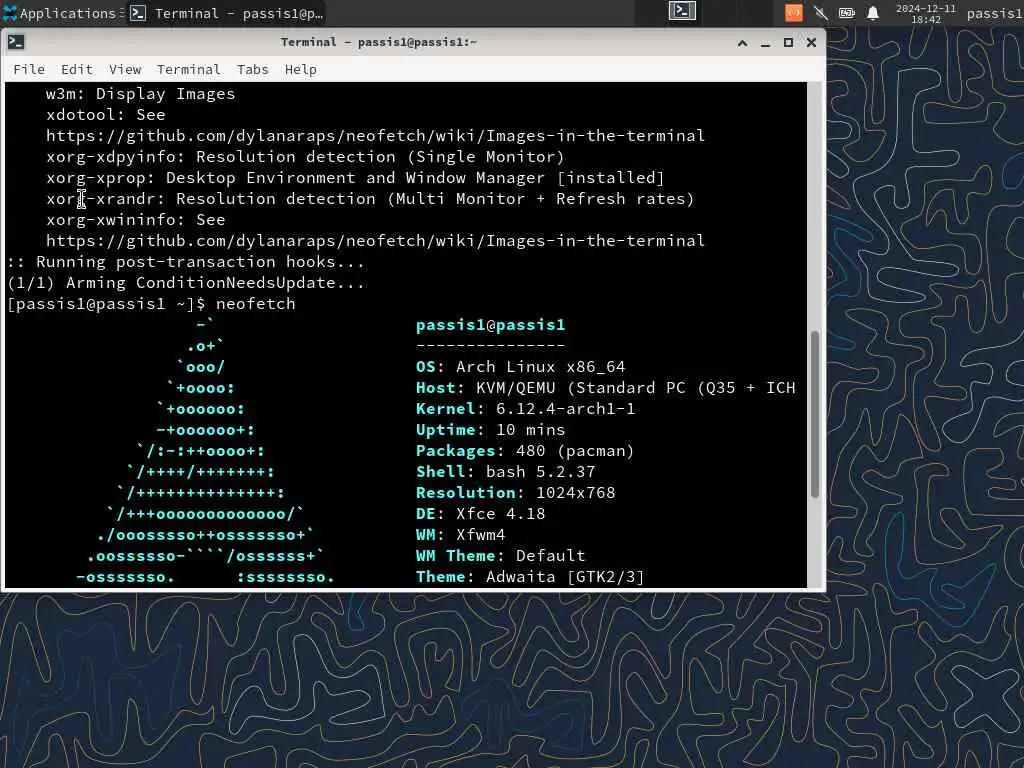Minimize the Terminal window
The image size is (1024, 768).
(x=765, y=43)
